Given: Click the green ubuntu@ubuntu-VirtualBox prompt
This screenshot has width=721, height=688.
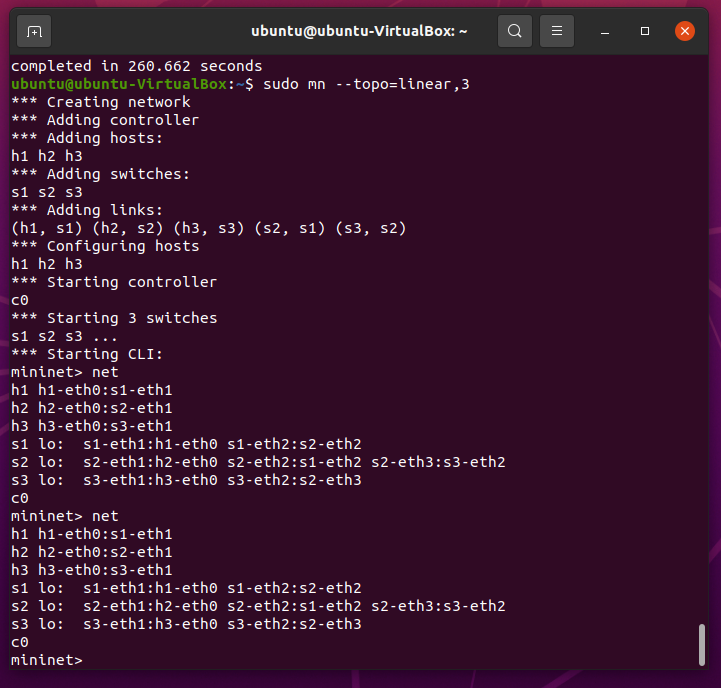Looking at the screenshot, I should (119, 84).
